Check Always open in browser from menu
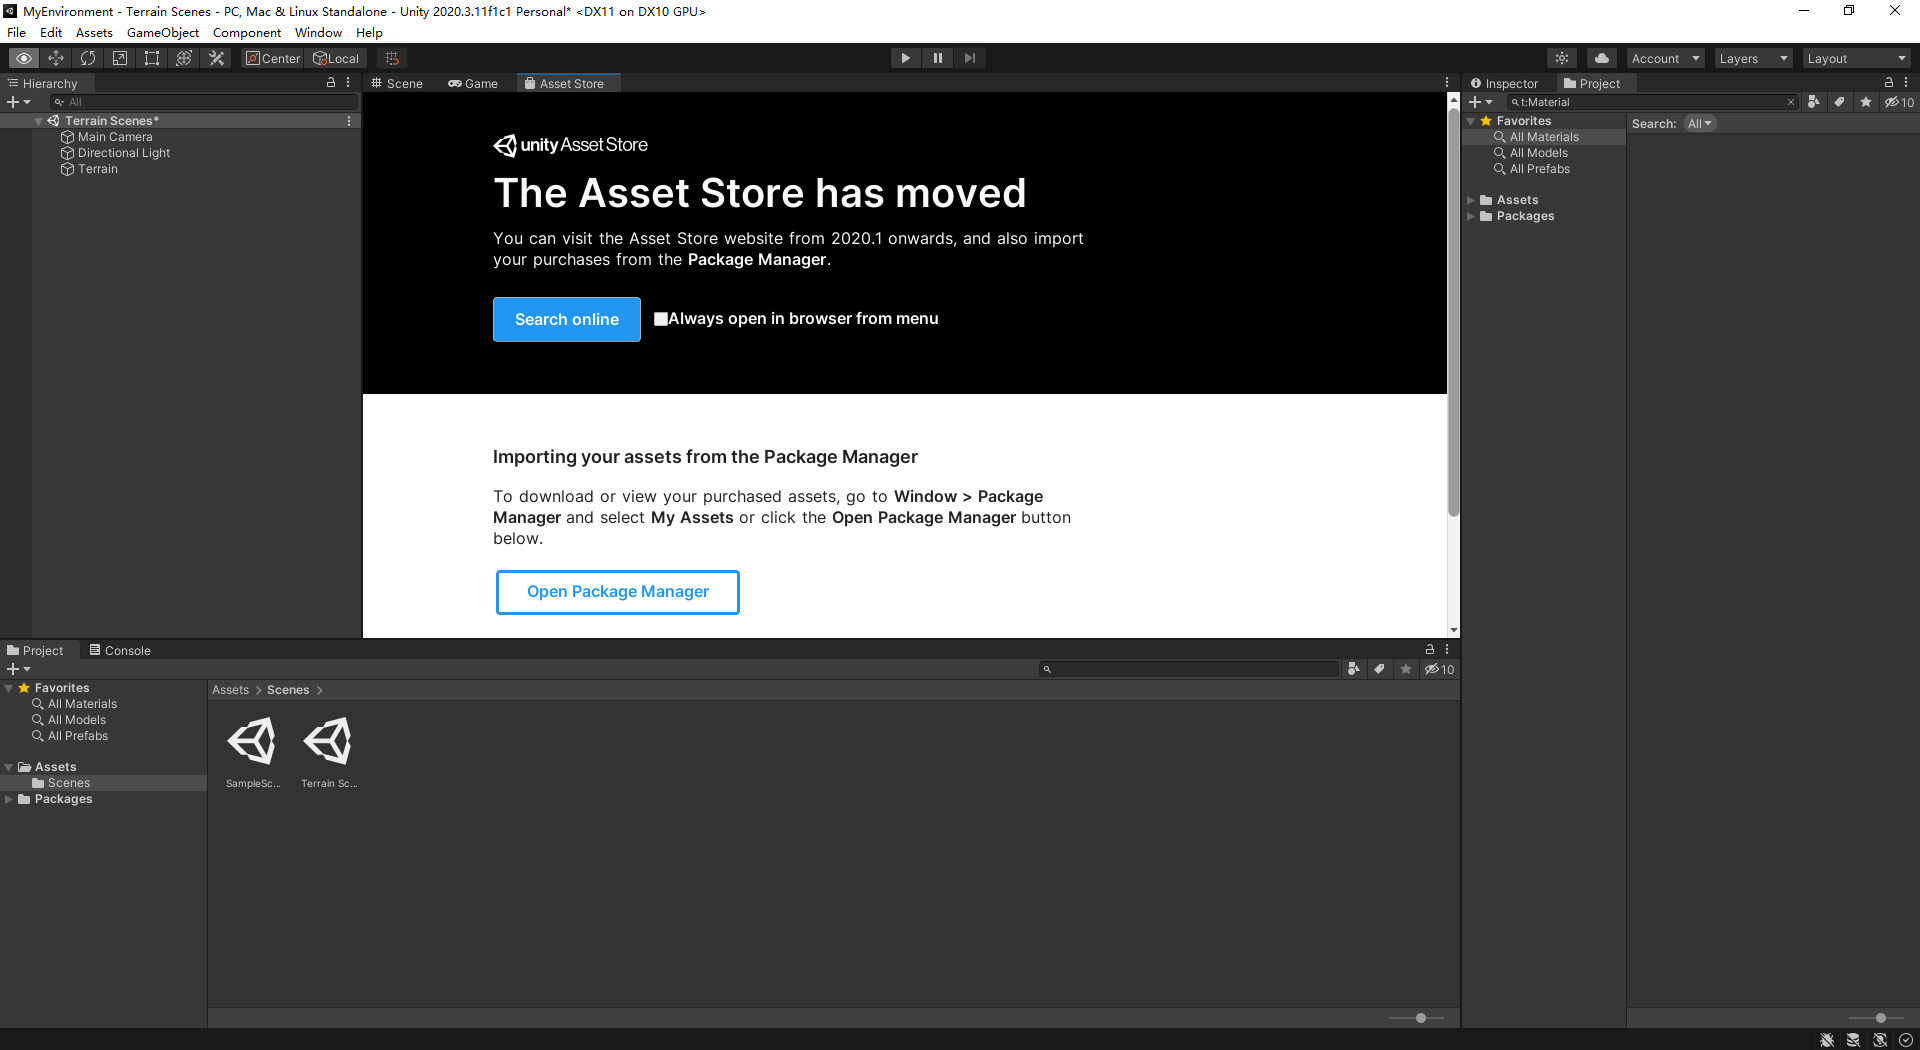Screen dimensions: 1920x1050 tap(661, 318)
